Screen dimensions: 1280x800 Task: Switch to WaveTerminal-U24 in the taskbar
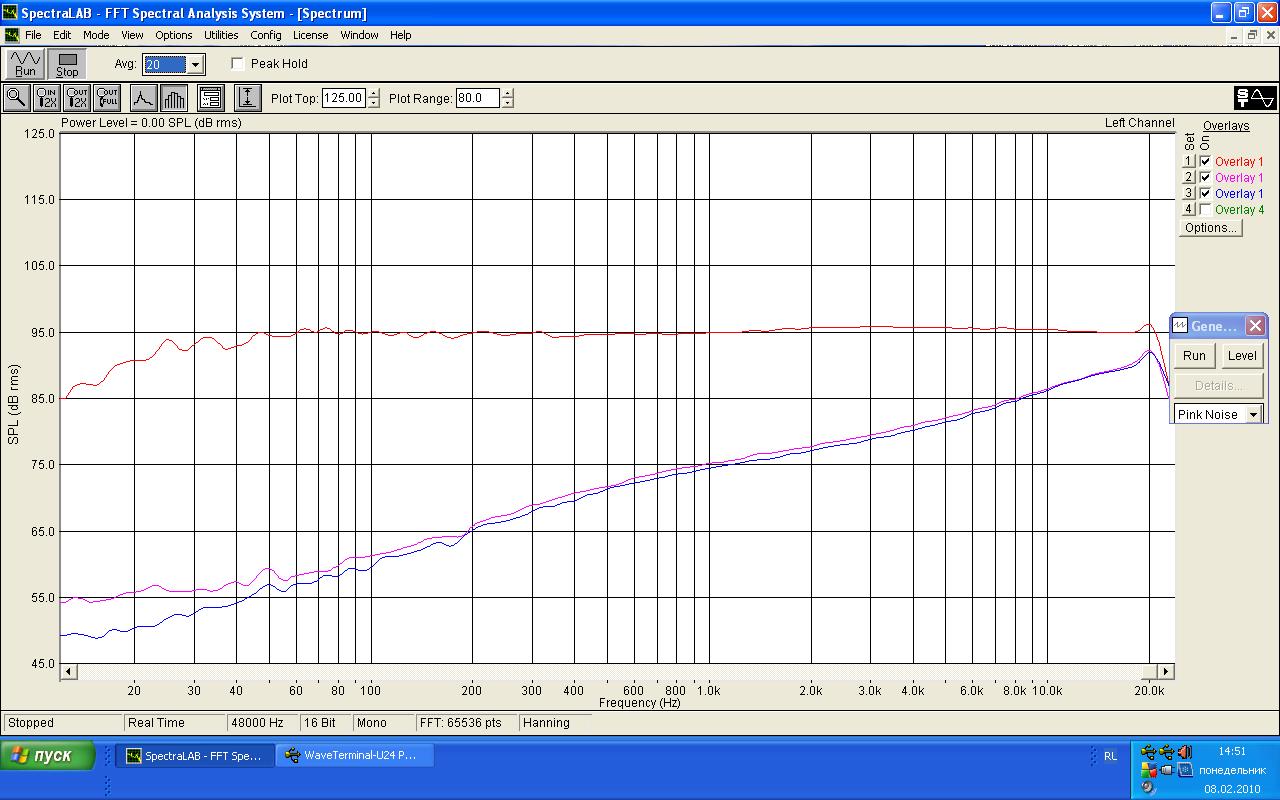pyautogui.click(x=357, y=756)
